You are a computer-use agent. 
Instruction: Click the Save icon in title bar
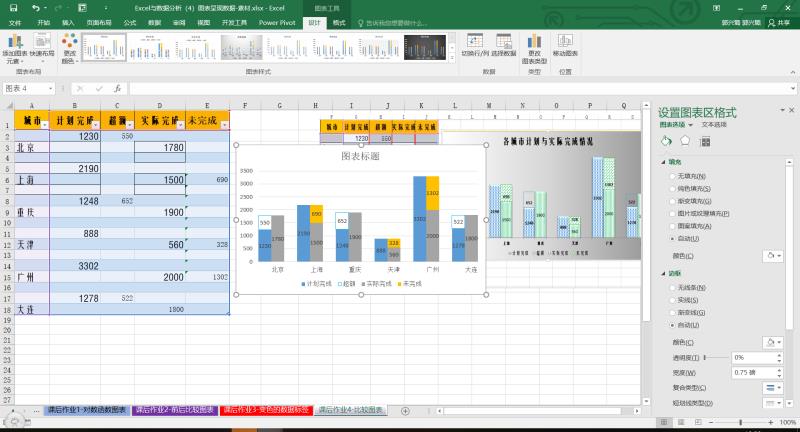(x=13, y=8)
